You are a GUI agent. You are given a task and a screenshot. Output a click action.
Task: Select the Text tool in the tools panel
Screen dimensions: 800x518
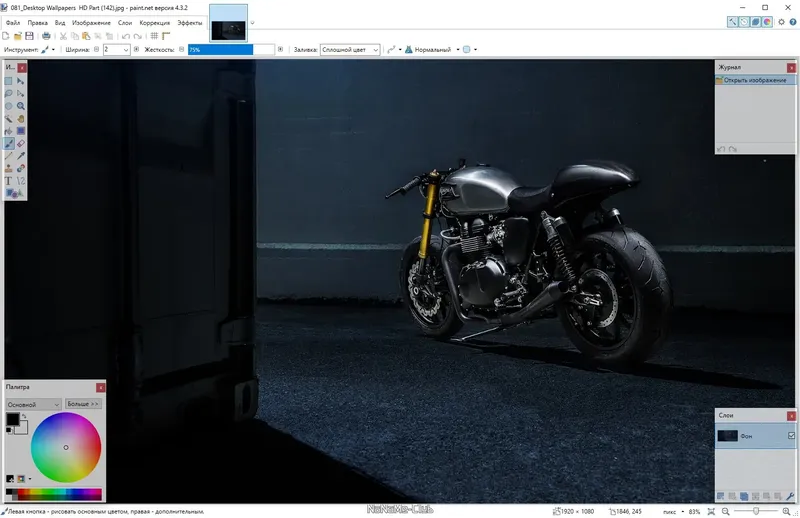(x=9, y=181)
